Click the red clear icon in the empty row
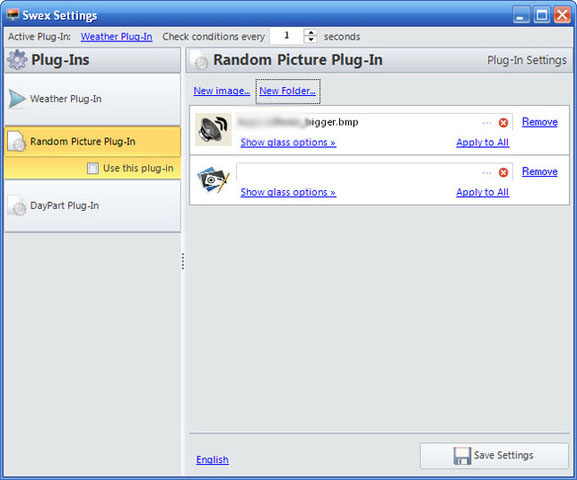 click(x=503, y=172)
